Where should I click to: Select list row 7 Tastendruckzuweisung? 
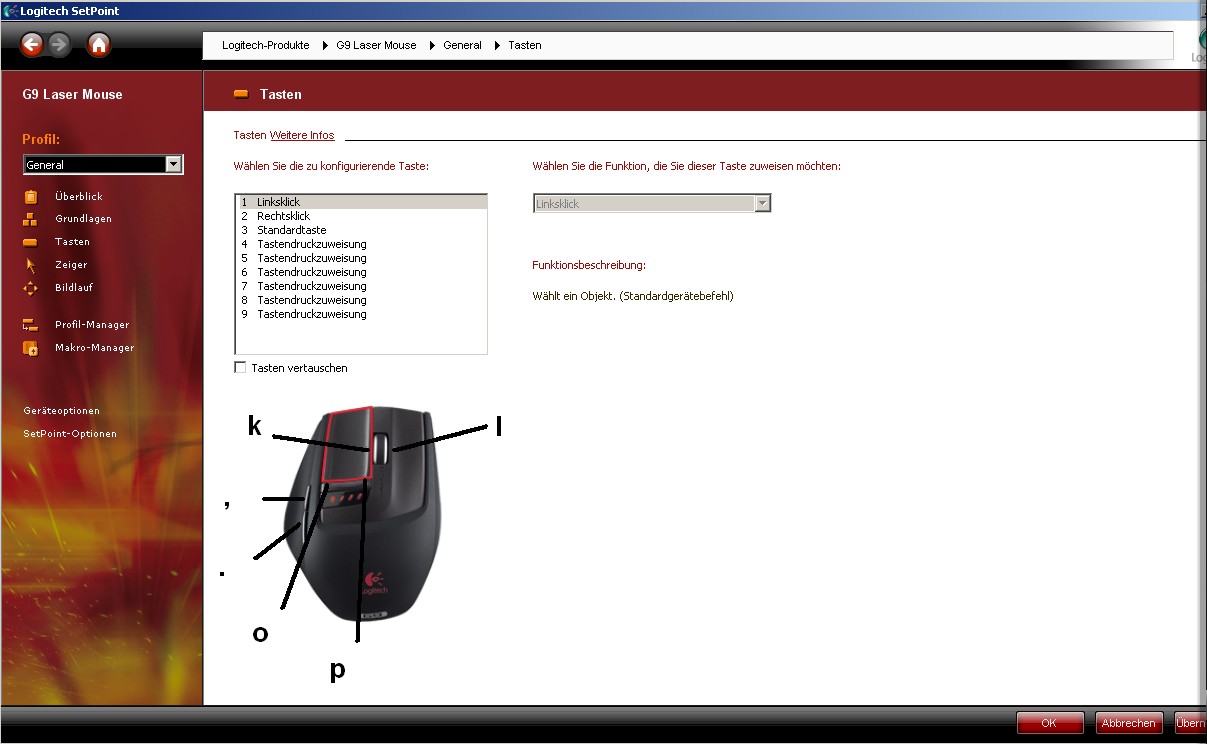[361, 286]
